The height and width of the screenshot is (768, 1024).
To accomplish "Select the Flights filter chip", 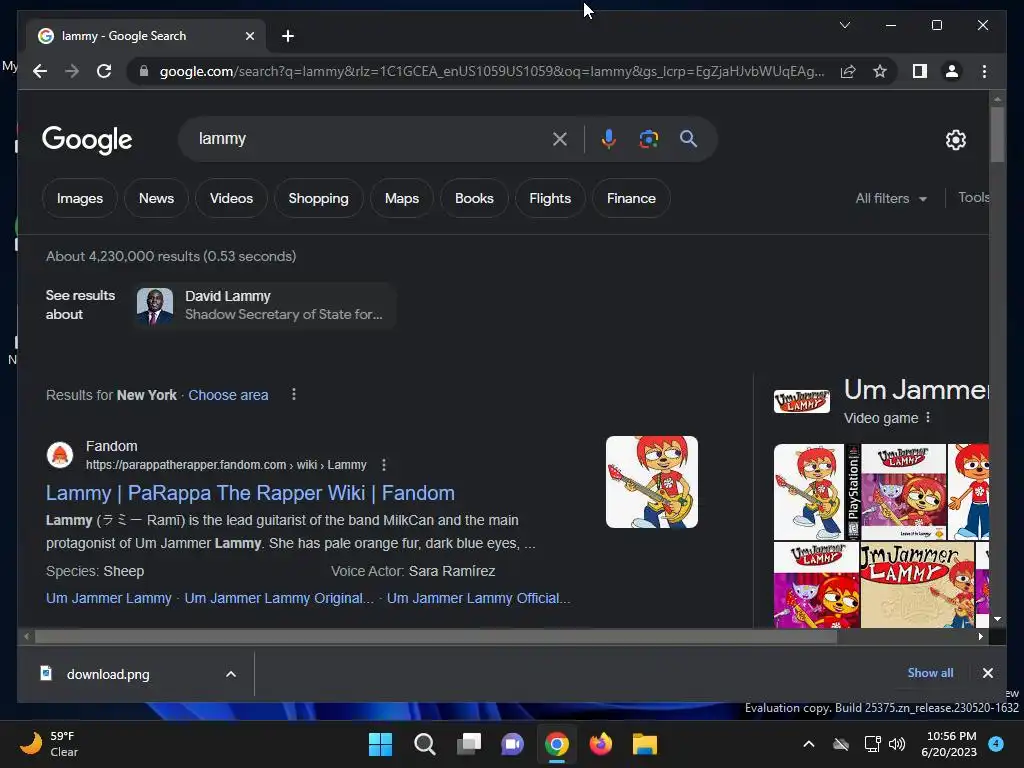I will [550, 198].
